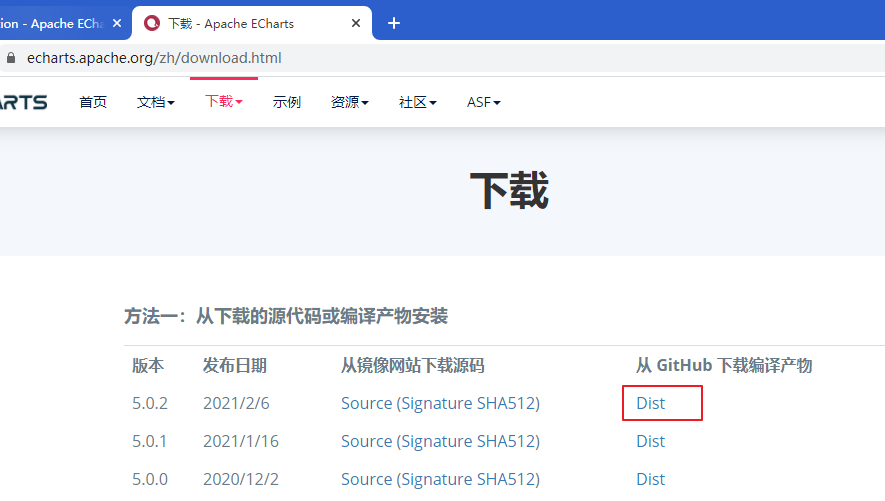This screenshot has height=501, width=885.
Task: Click the 下载 page title
Action: tap(509, 190)
